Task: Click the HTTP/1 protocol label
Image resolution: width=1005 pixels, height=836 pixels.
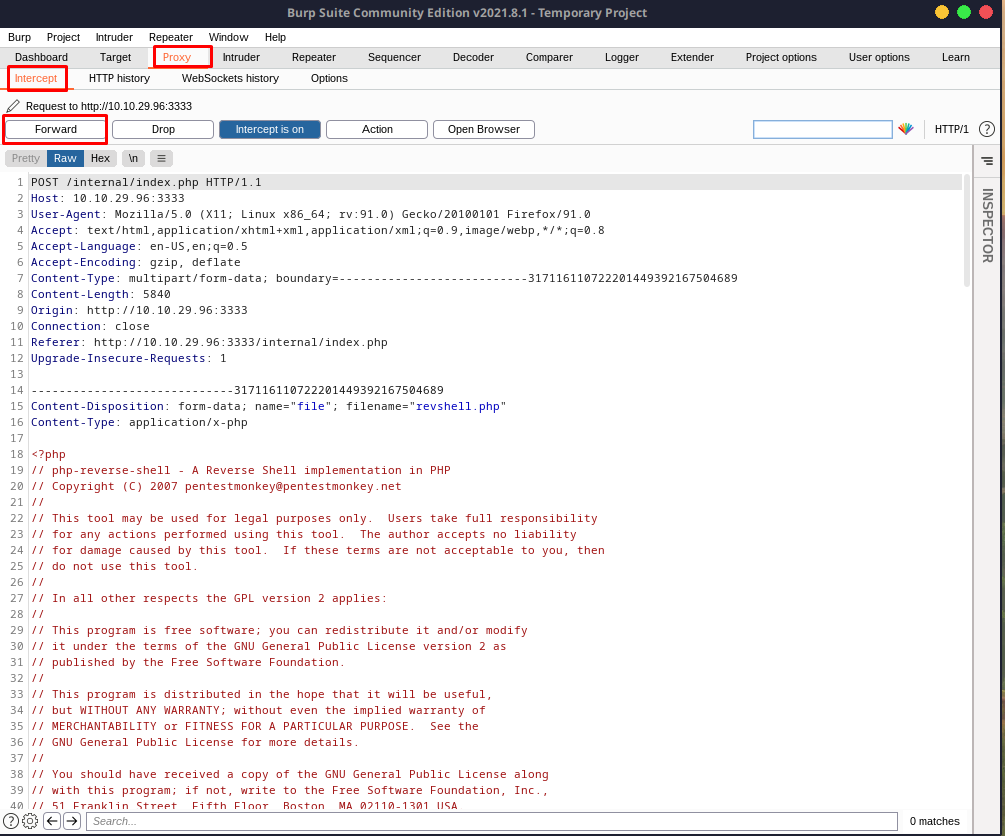Action: (951, 129)
